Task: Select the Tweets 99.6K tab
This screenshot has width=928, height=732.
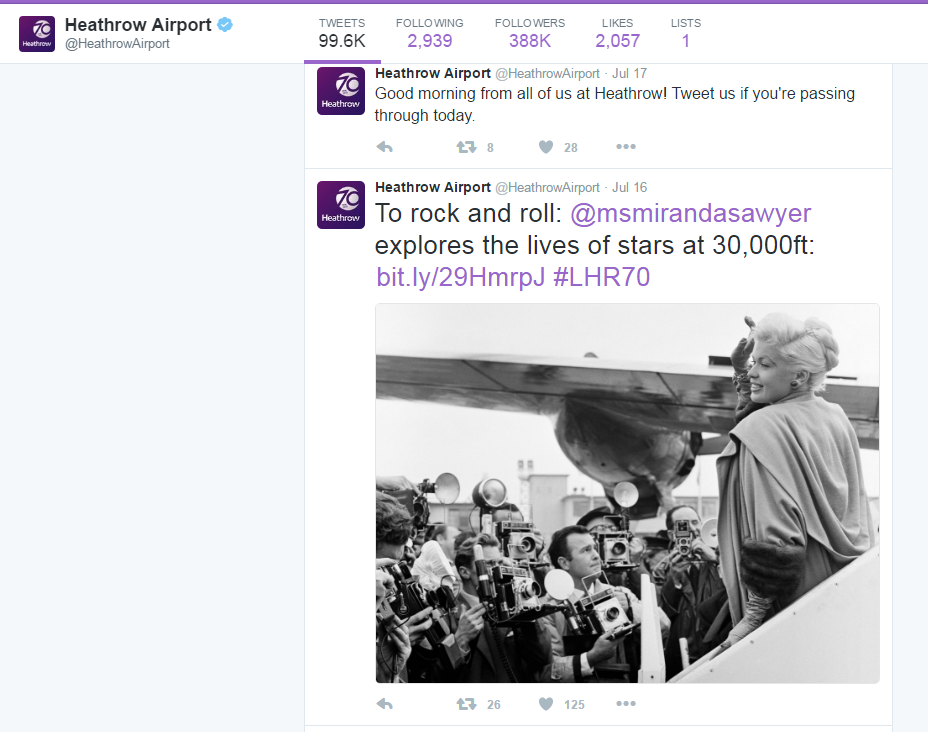Action: click(x=342, y=33)
